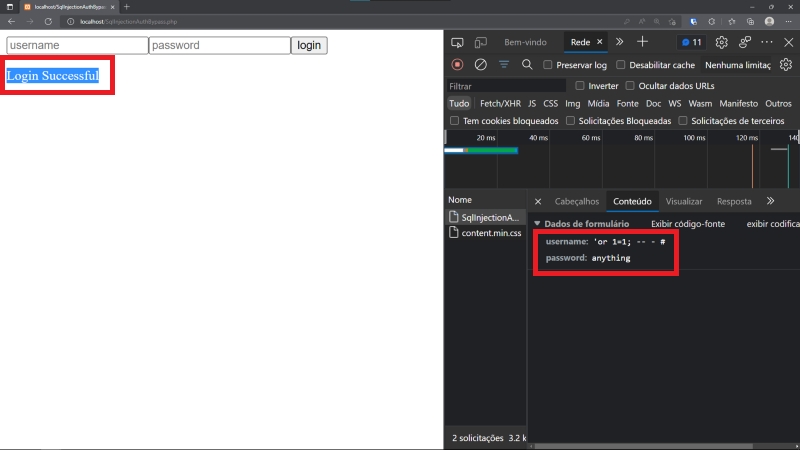The image size is (800, 450).
Task: Tick the Inverter filter checkbox
Action: tap(580, 86)
